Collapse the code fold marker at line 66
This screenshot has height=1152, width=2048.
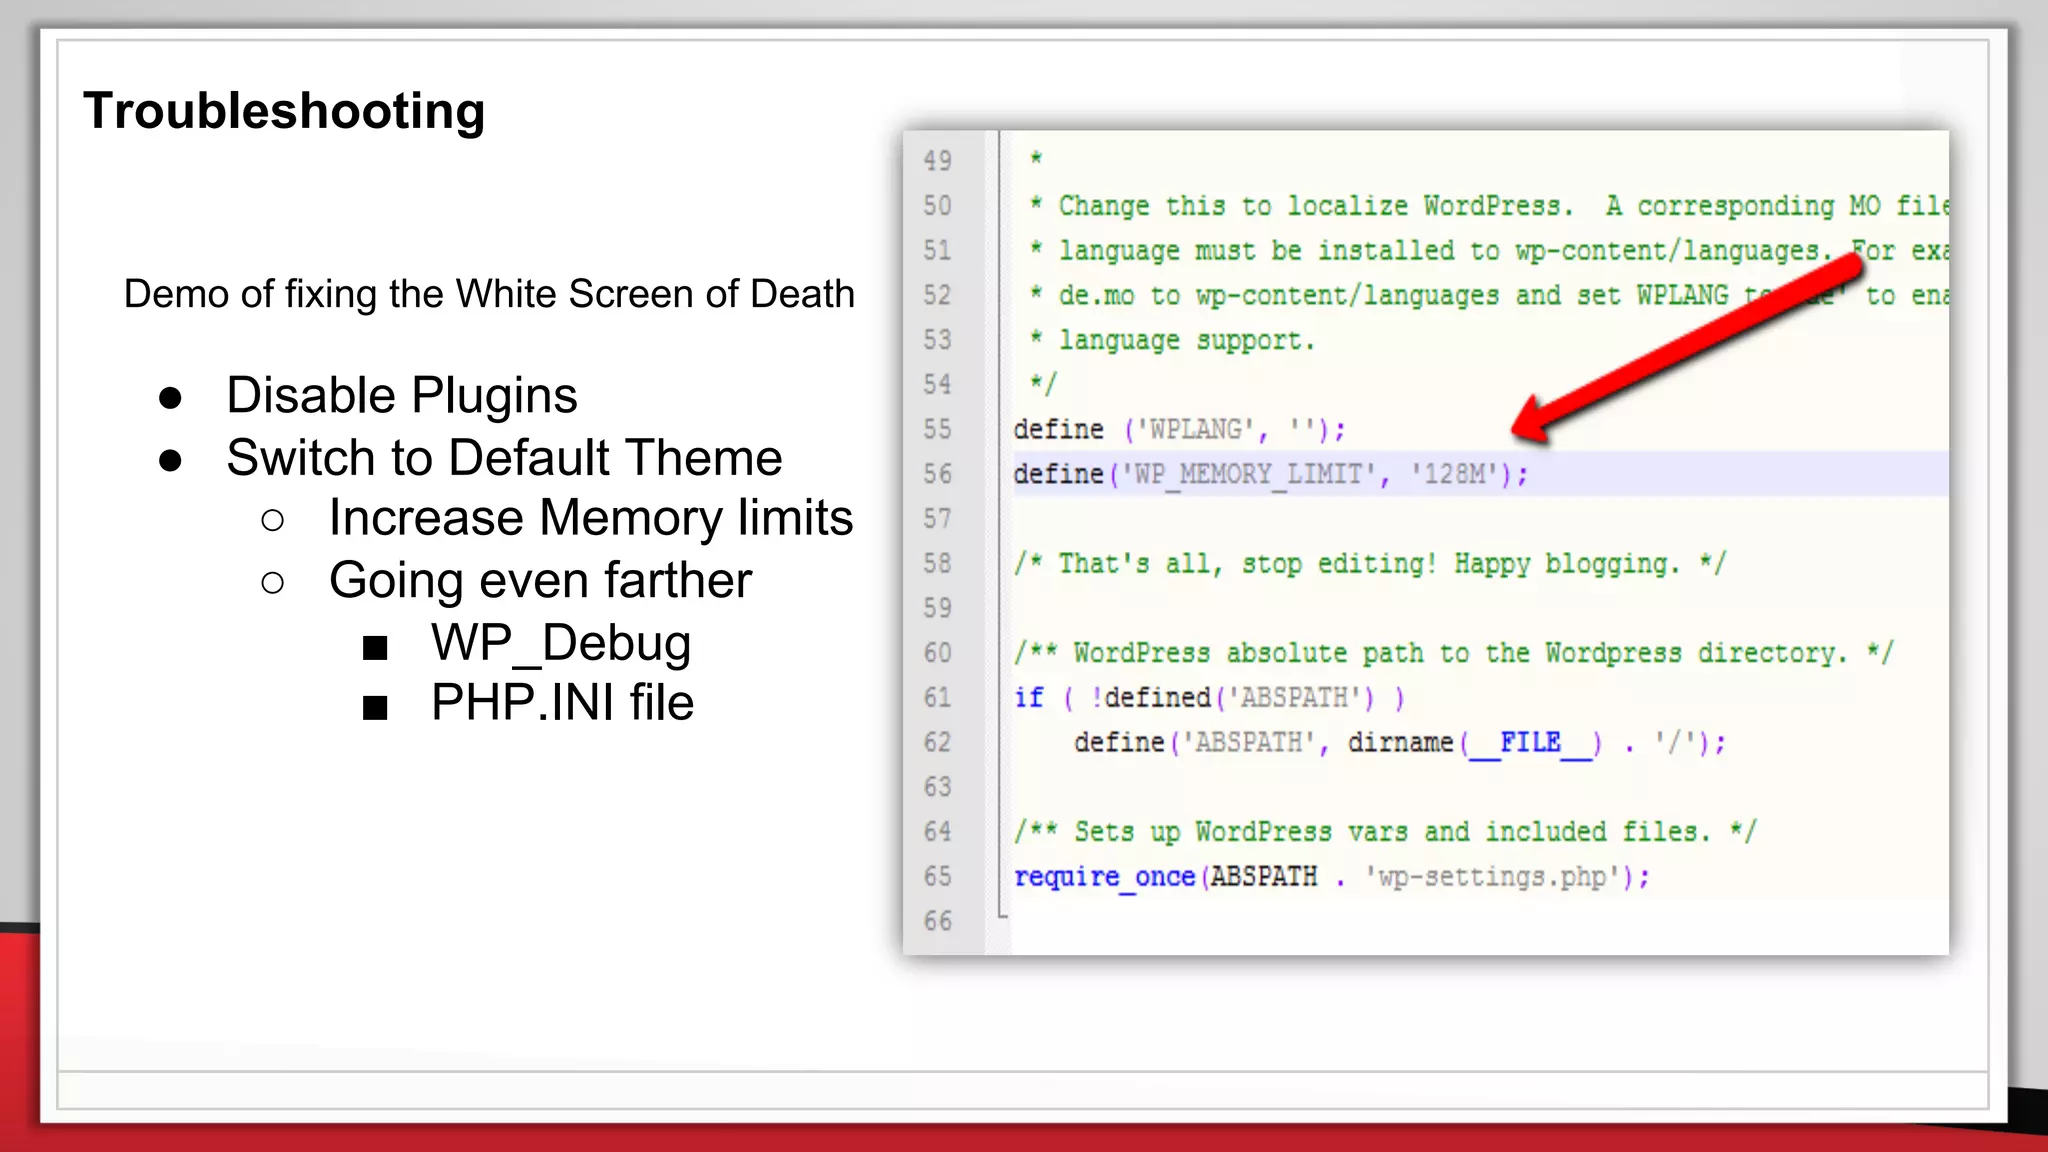1002,913
